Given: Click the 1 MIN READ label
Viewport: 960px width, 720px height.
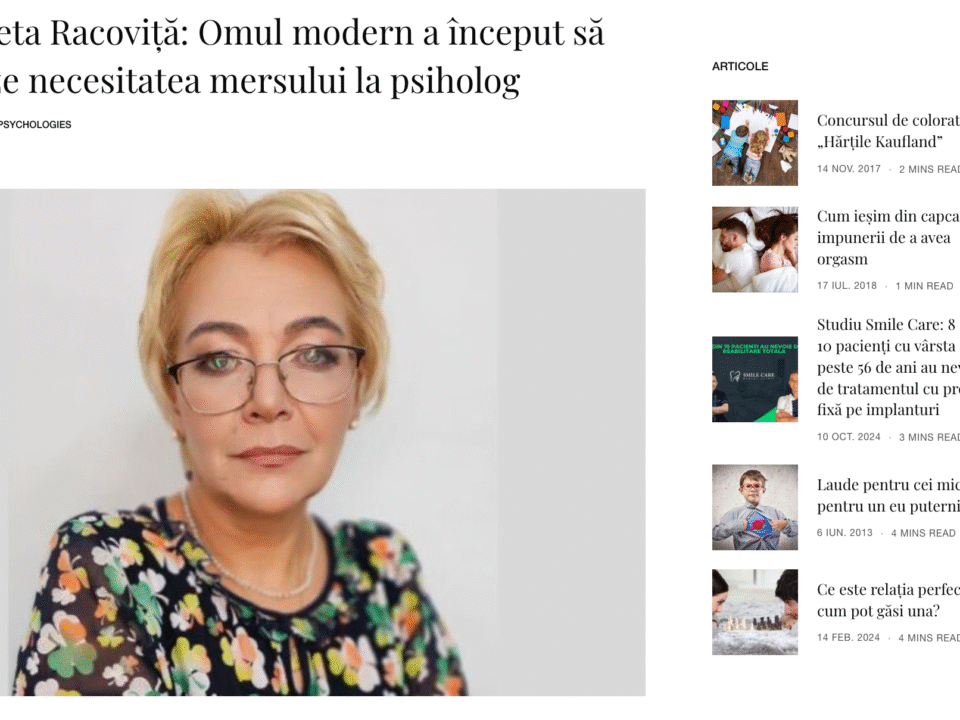Looking at the screenshot, I should (924, 286).
